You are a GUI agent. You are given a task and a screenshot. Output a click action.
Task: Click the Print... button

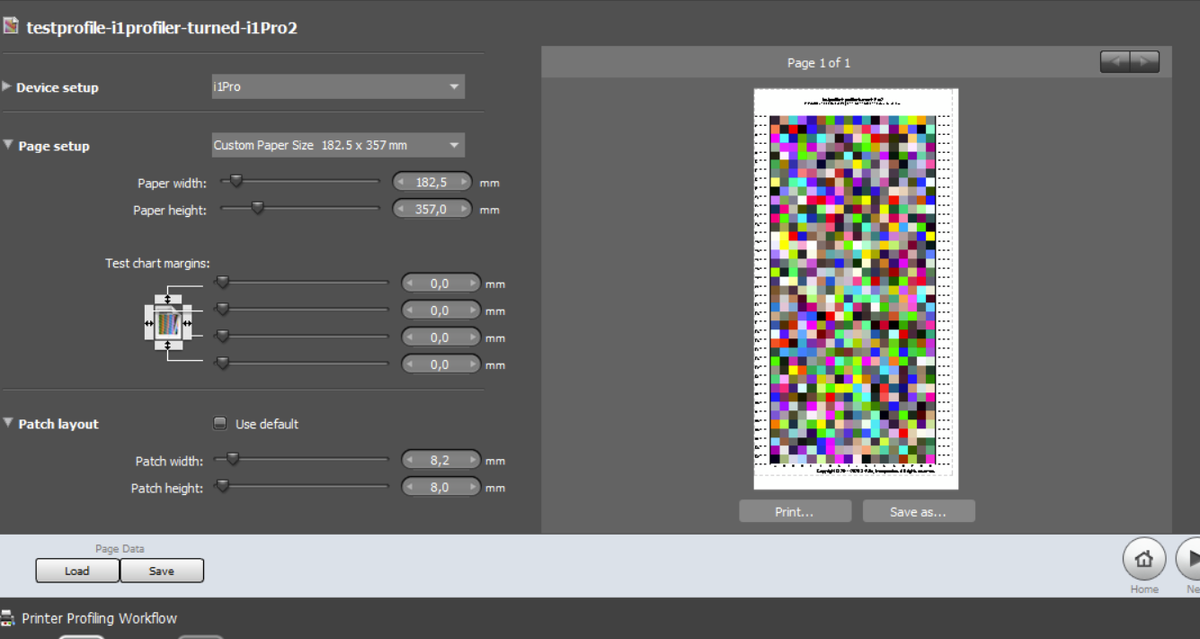795,511
